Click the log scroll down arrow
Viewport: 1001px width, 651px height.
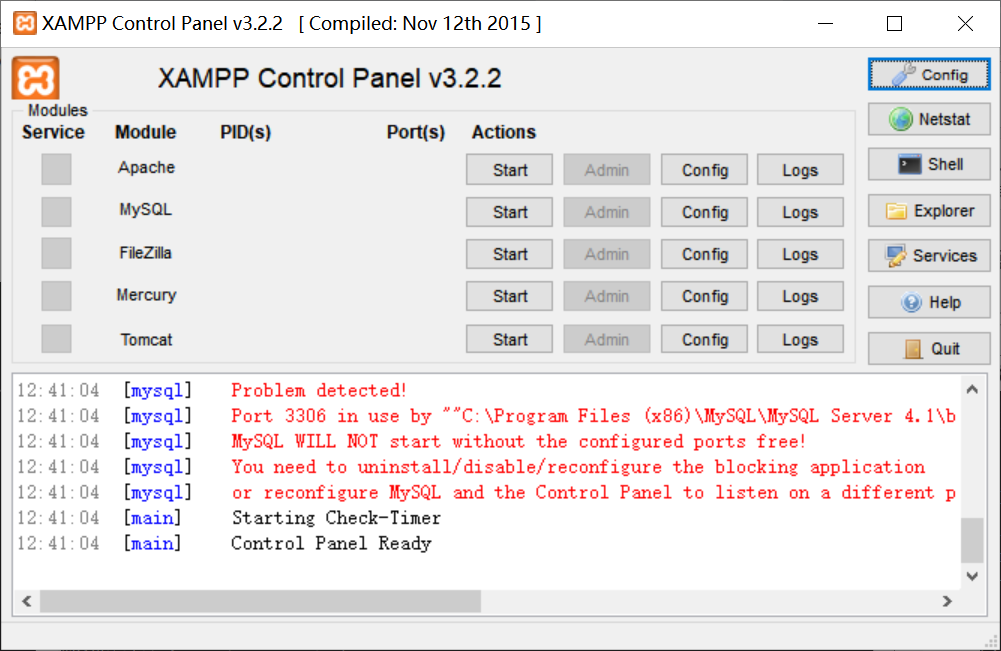point(972,576)
